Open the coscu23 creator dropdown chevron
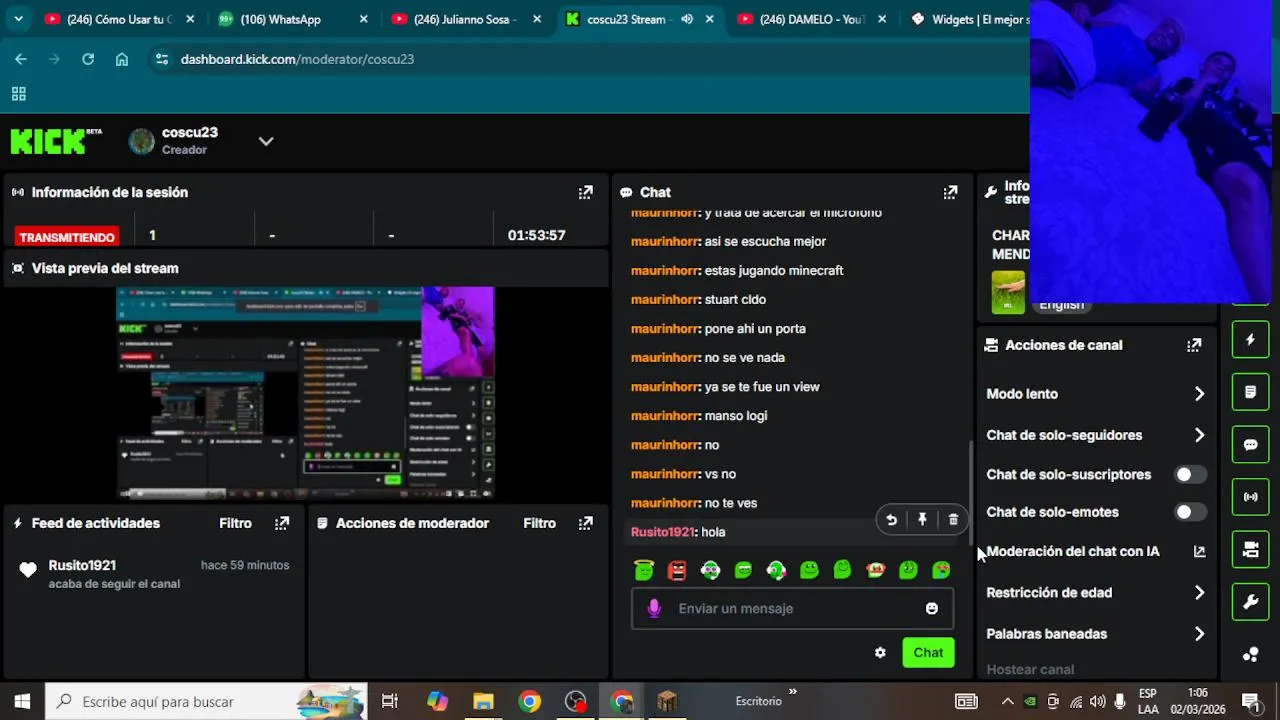 coord(266,141)
